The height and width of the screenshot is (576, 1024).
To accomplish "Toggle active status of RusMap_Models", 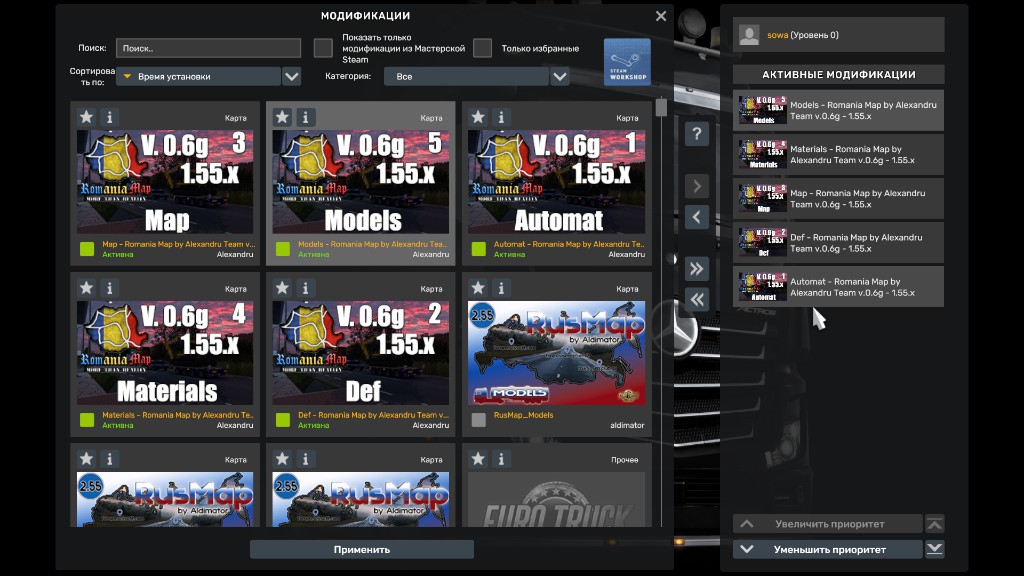I will tap(479, 420).
